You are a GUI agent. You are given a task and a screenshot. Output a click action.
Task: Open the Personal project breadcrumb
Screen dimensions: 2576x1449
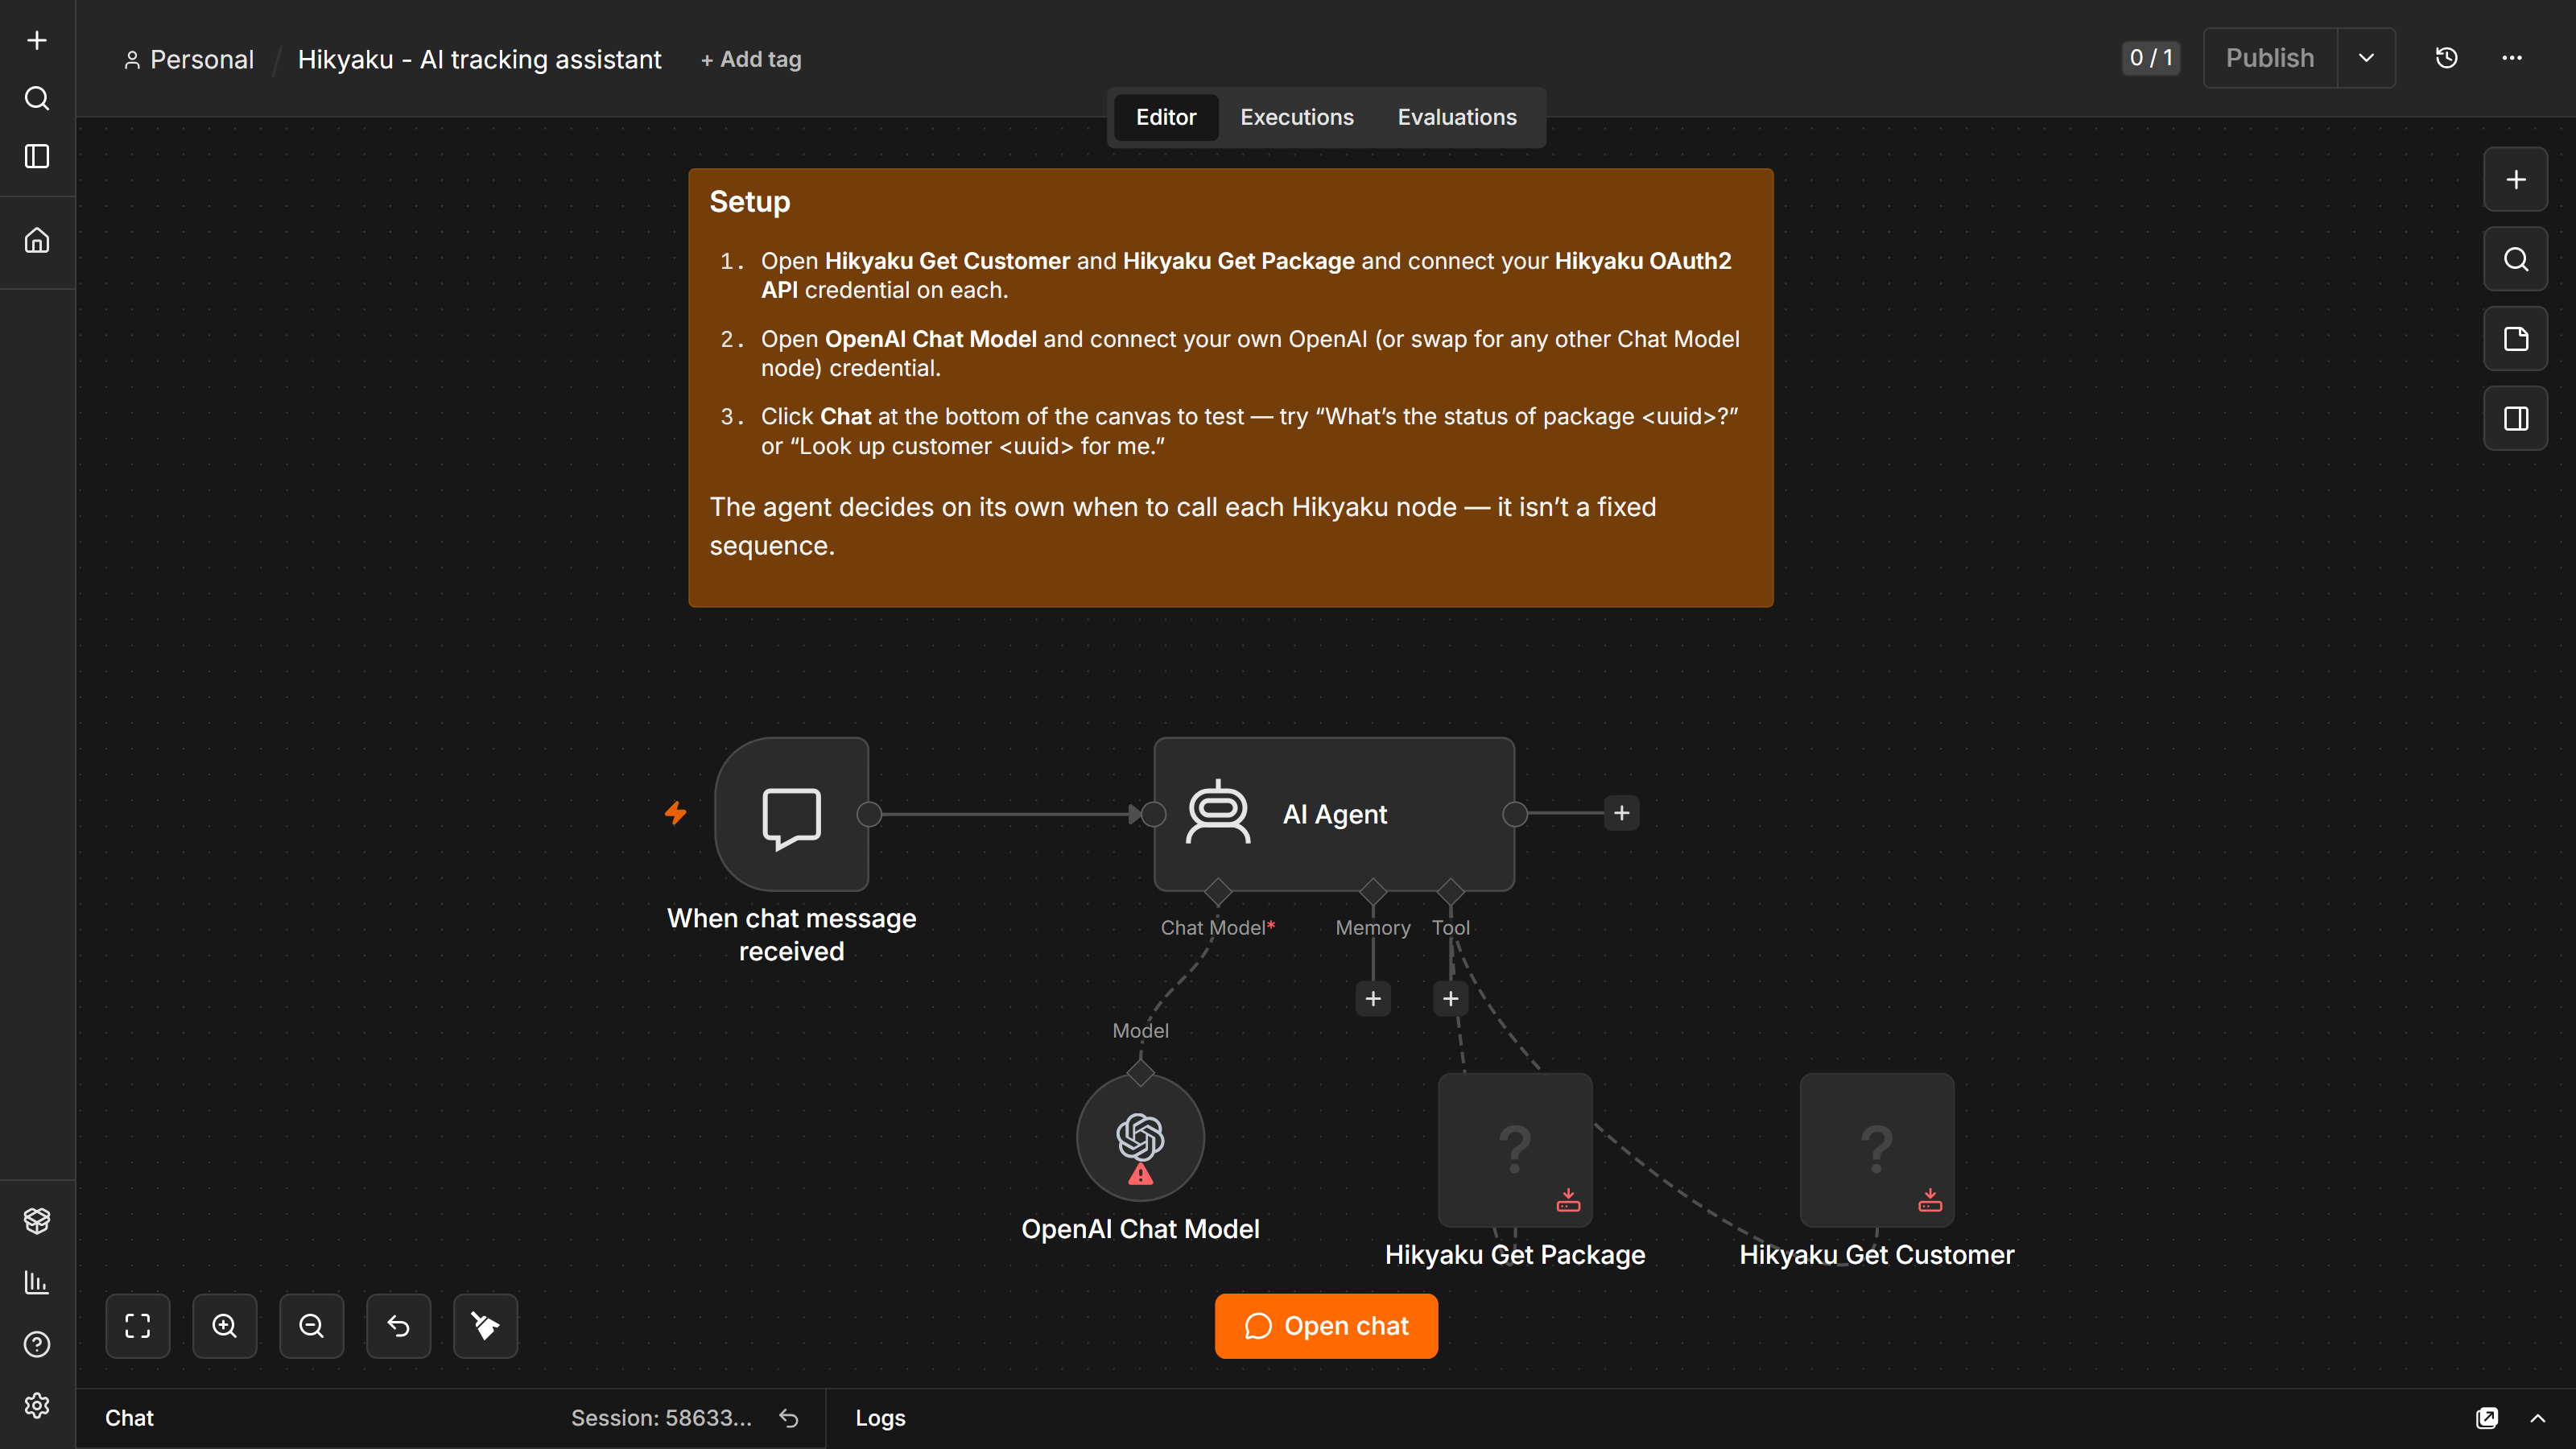tap(189, 59)
